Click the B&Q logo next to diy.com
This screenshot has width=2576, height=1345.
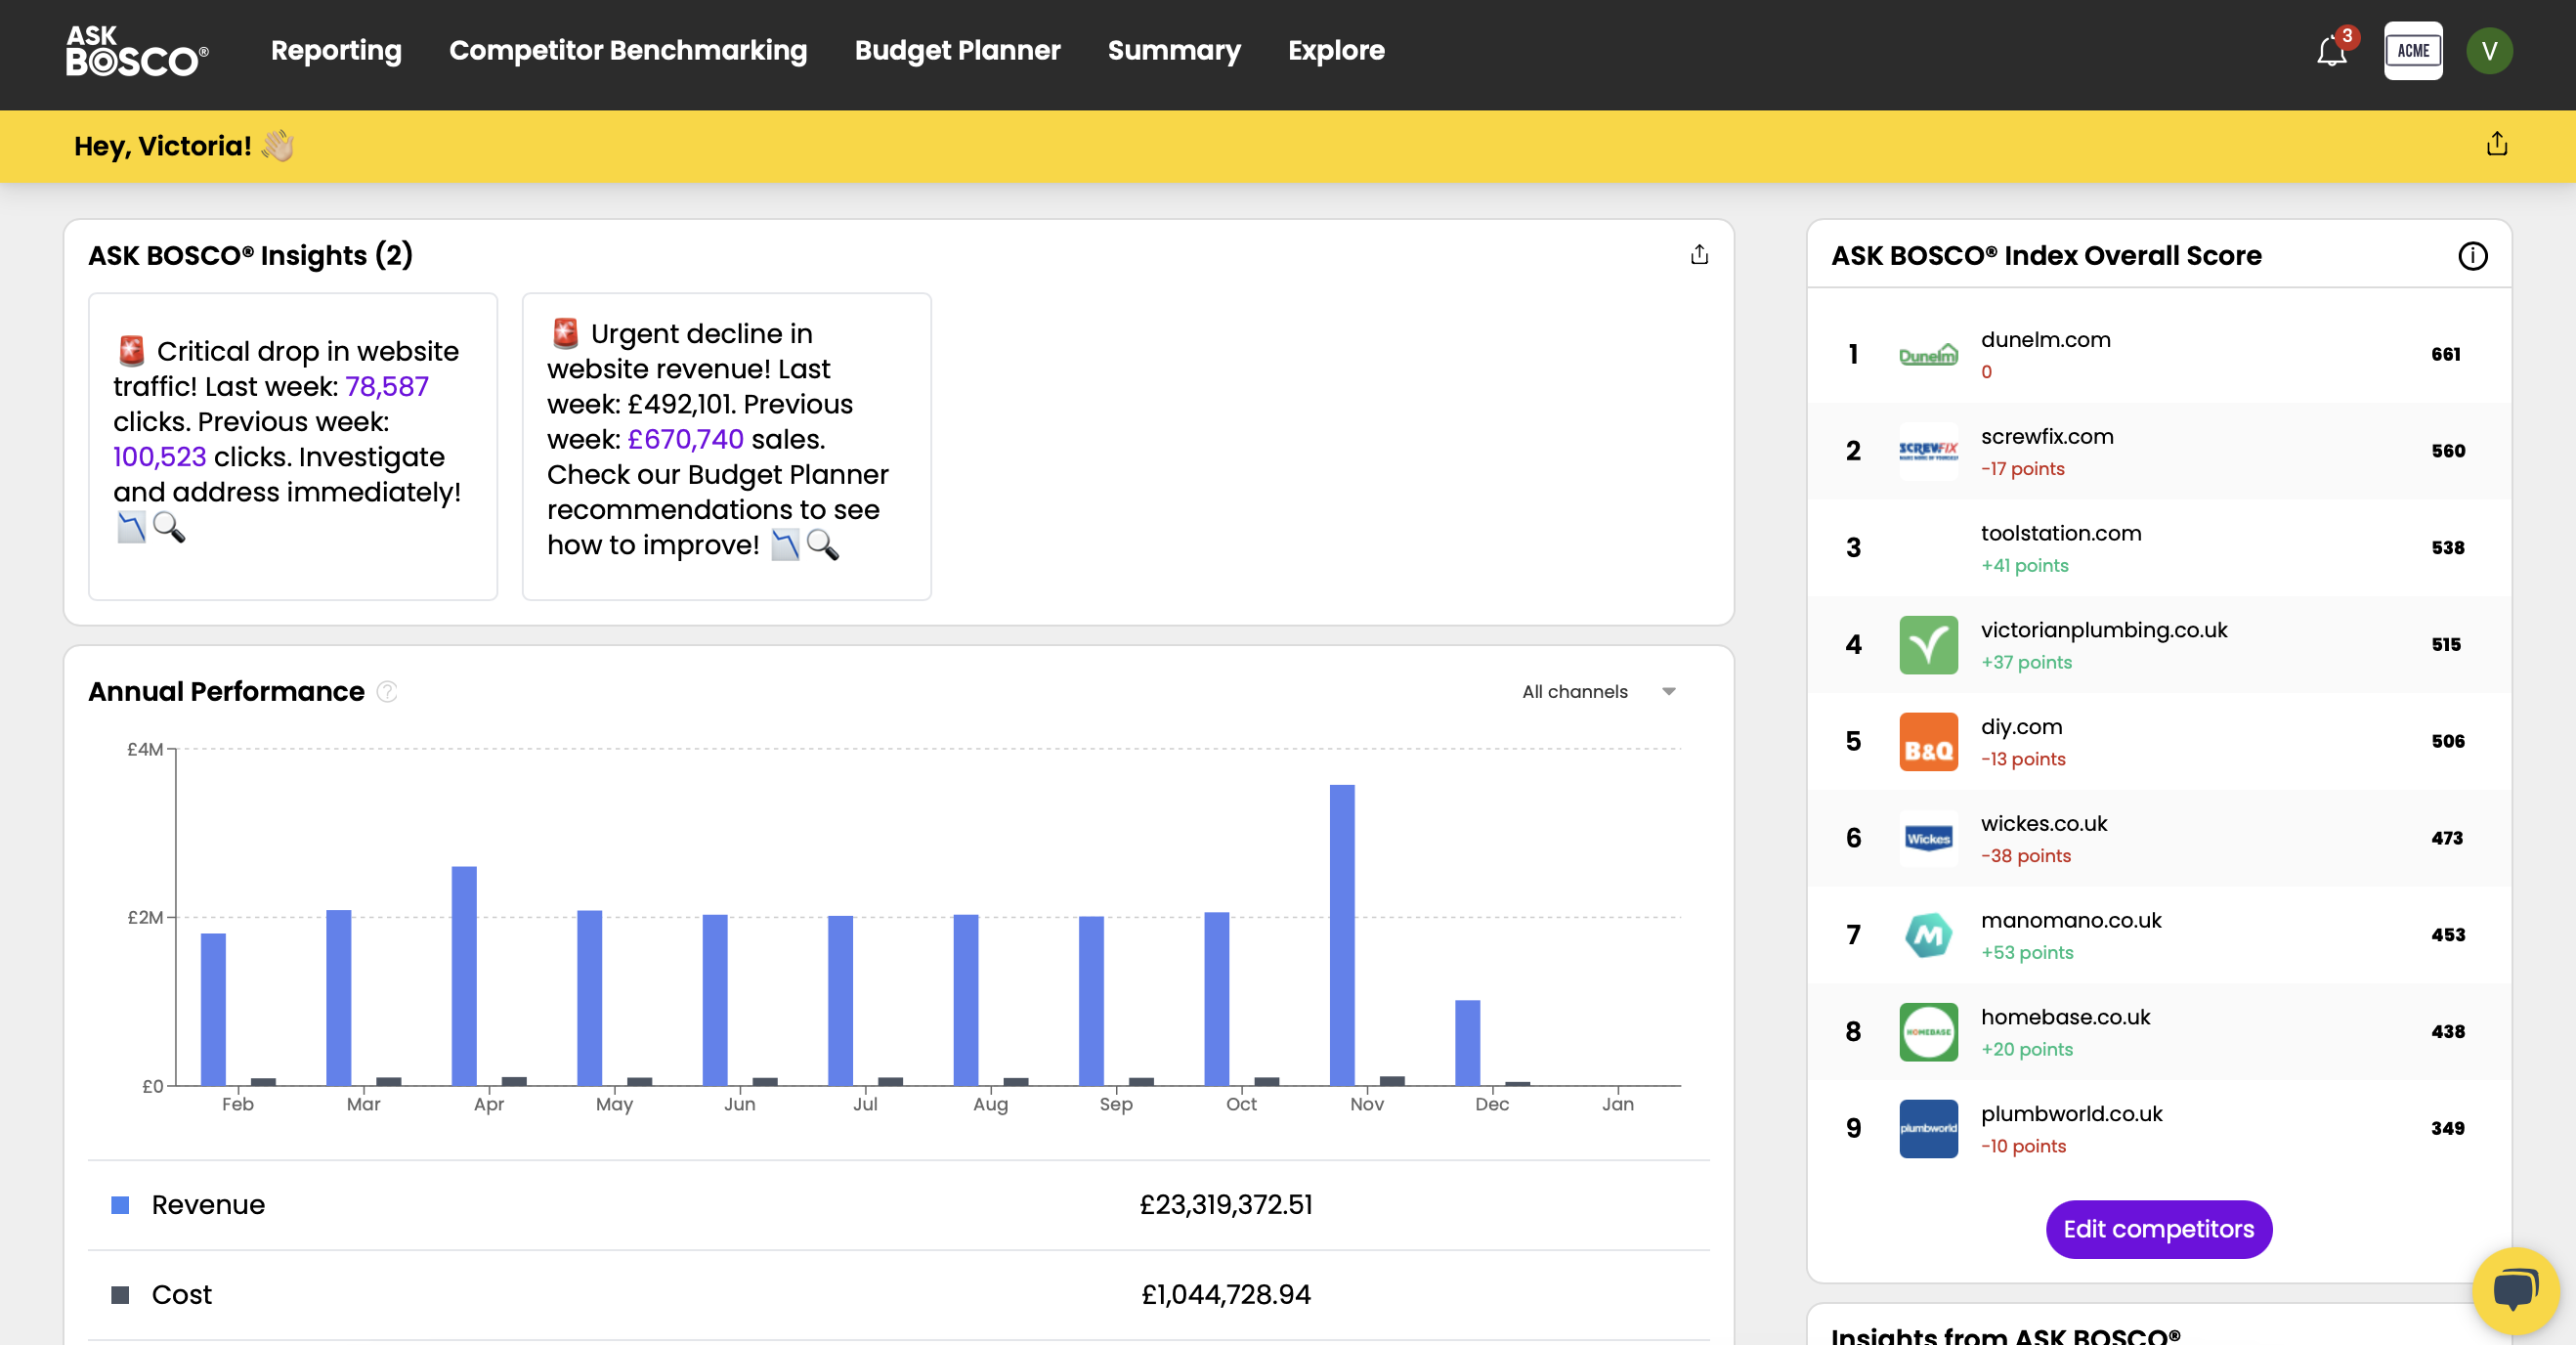(1928, 742)
